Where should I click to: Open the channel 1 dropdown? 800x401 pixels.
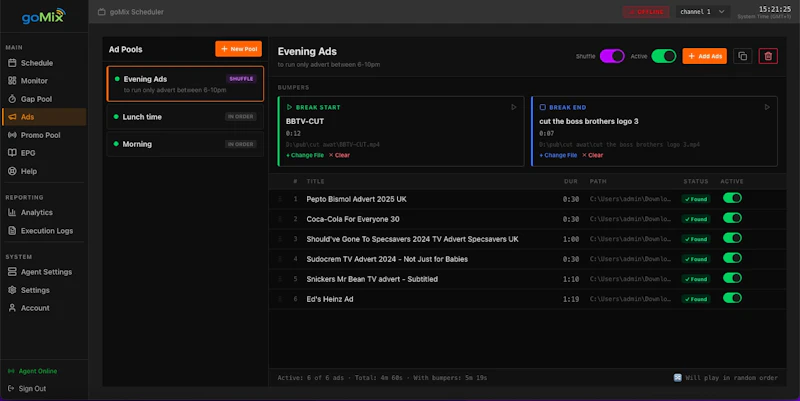click(703, 12)
